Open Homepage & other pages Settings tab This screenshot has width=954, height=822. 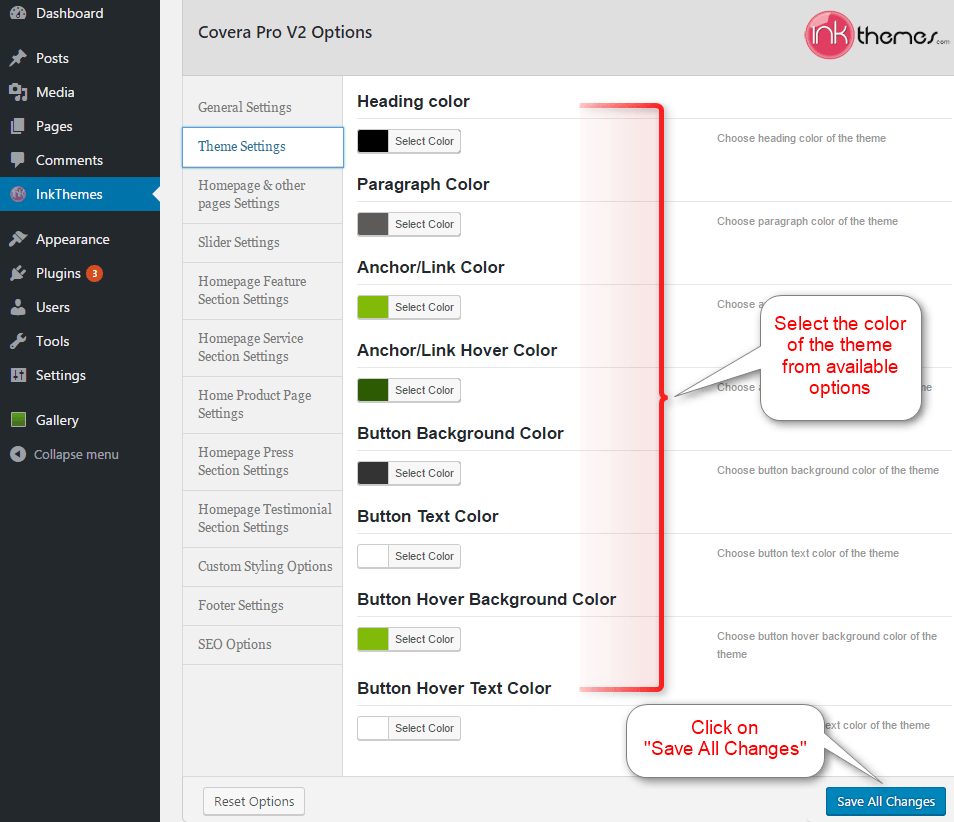pyautogui.click(x=262, y=195)
